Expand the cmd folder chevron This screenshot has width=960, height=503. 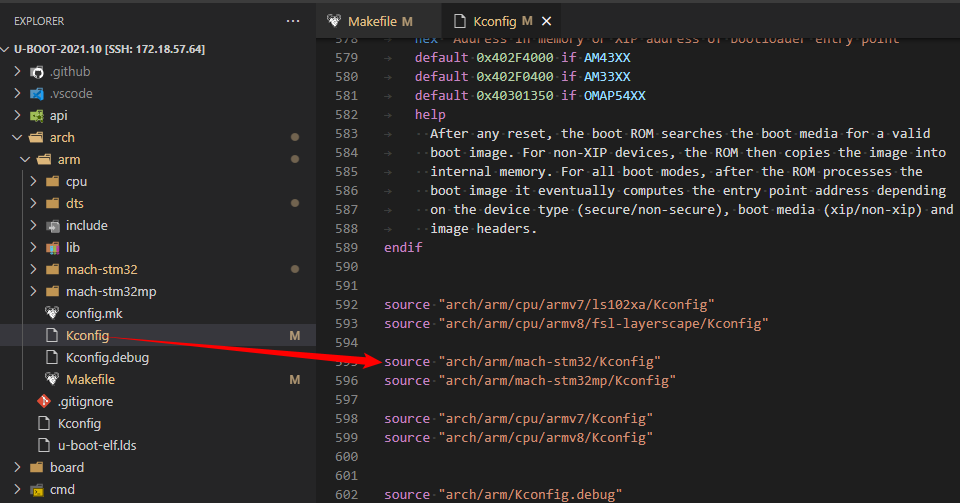click(18, 490)
